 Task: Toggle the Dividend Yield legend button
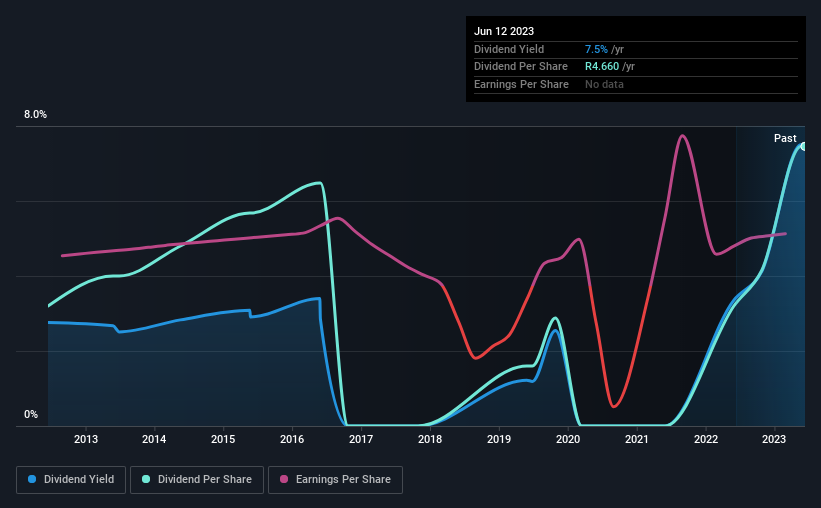(x=71, y=480)
